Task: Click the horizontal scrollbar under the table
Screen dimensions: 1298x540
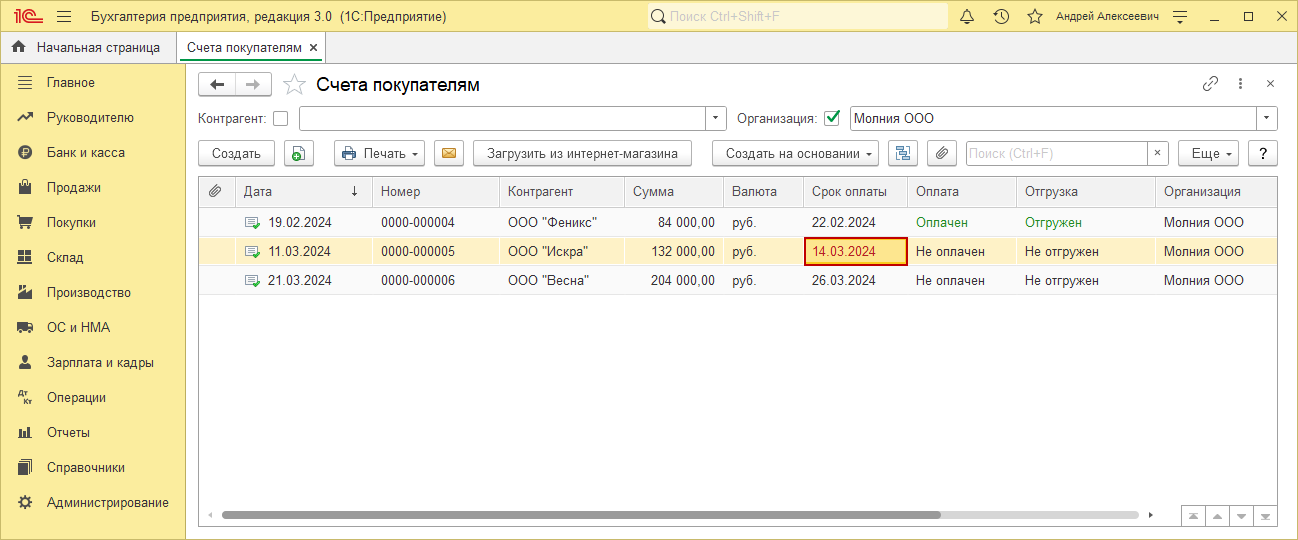Action: [x=580, y=515]
